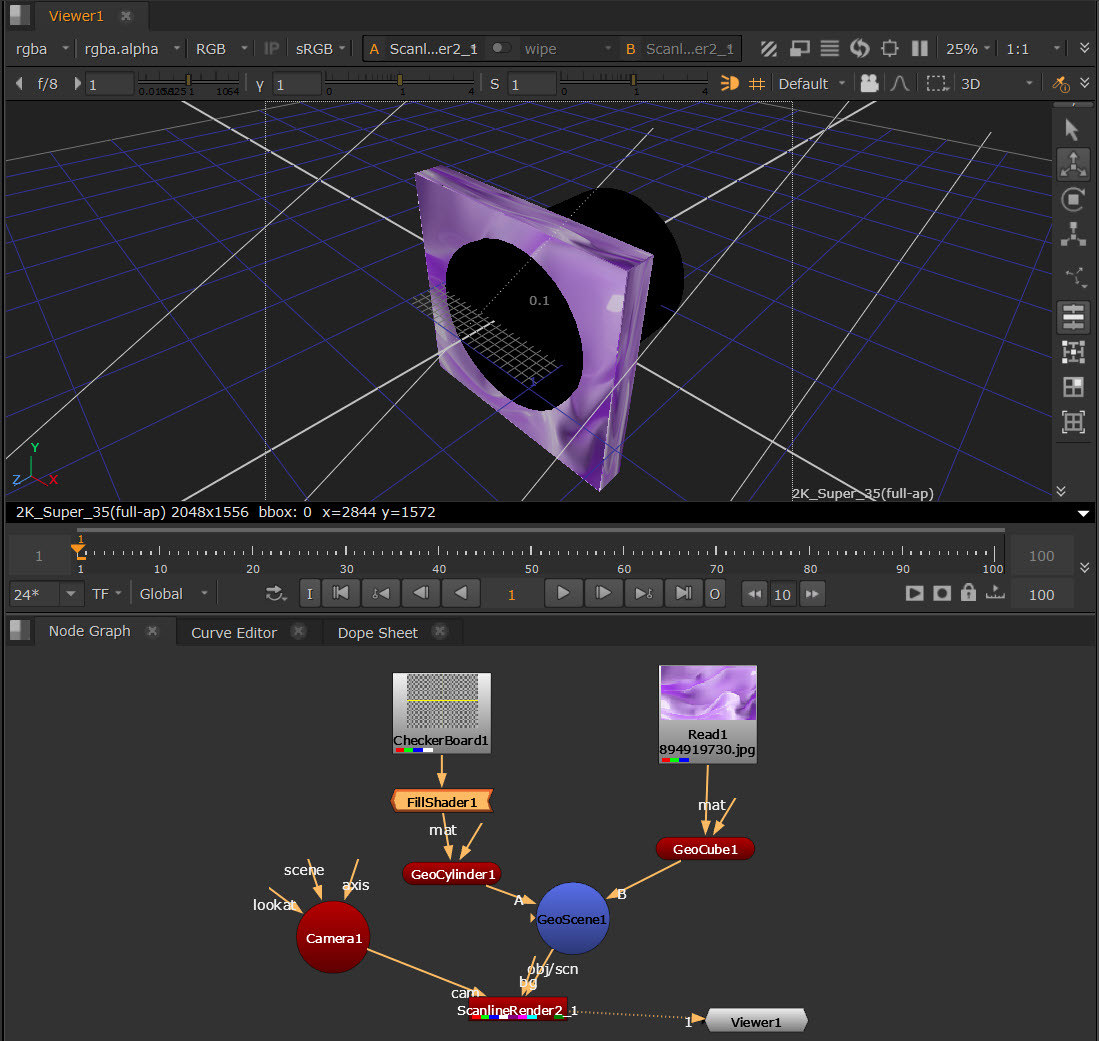Click the refresh viewer icon
Viewport: 1099px width, 1041px height.
[x=859, y=48]
